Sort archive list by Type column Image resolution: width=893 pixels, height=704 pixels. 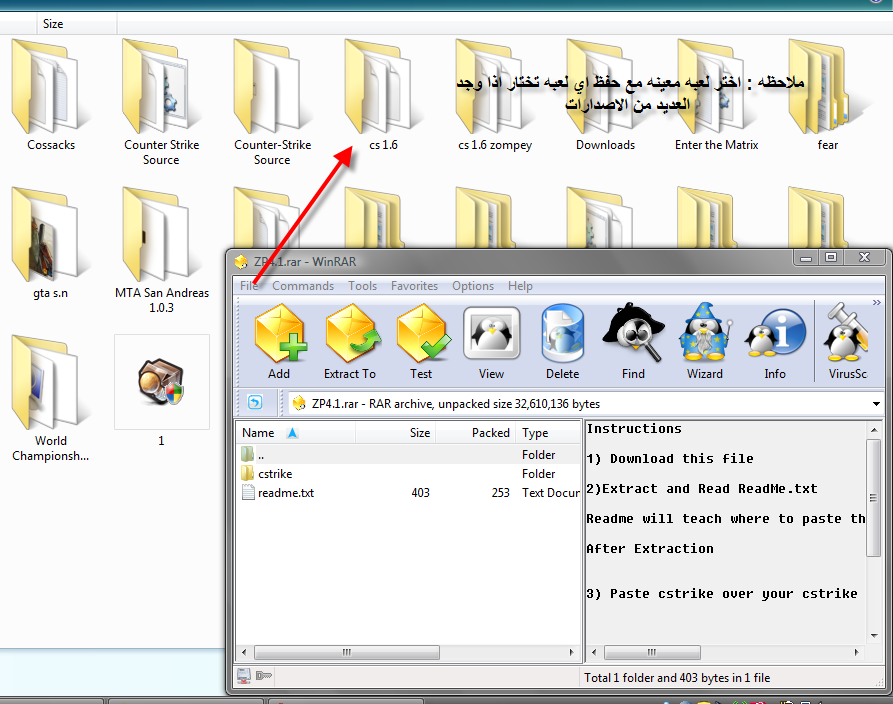[548, 433]
